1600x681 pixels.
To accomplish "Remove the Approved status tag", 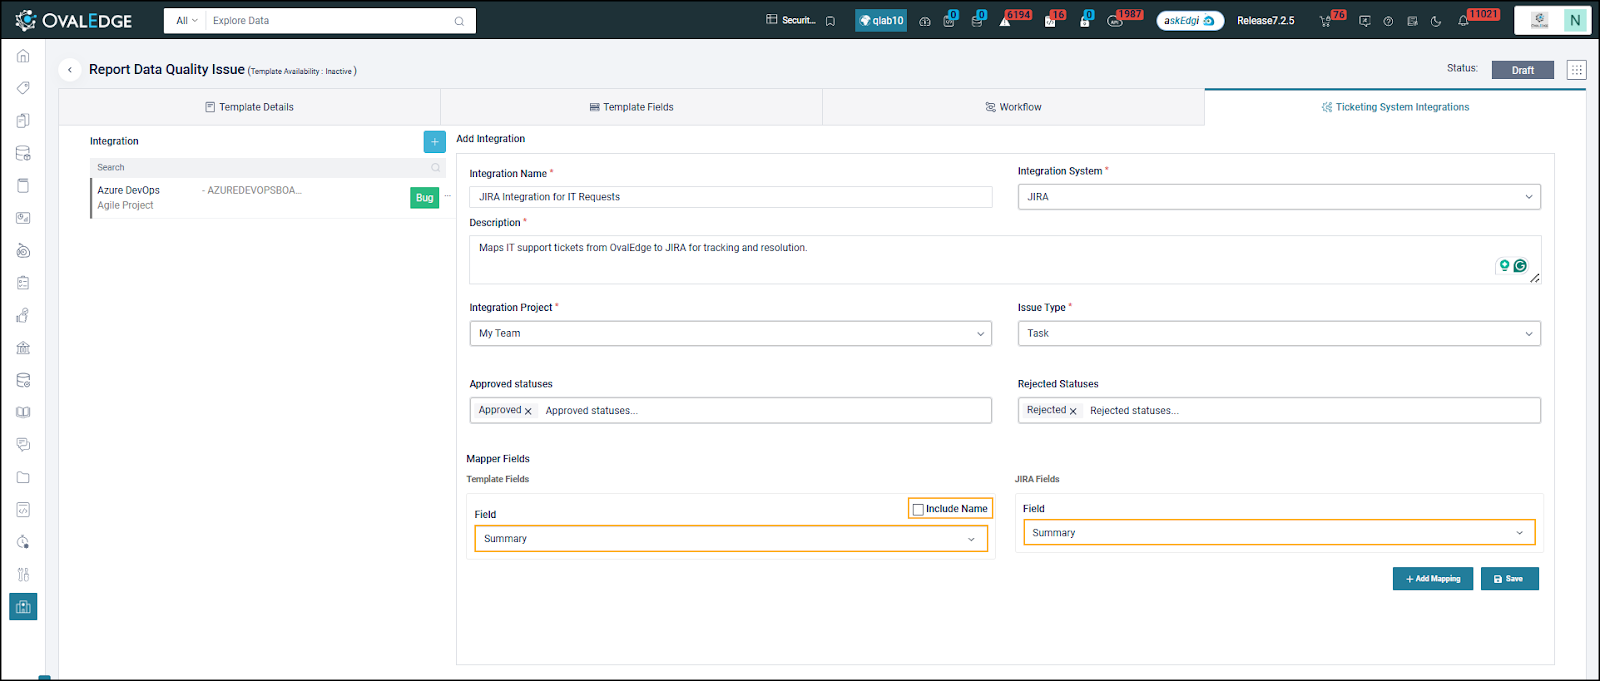I will (528, 411).
